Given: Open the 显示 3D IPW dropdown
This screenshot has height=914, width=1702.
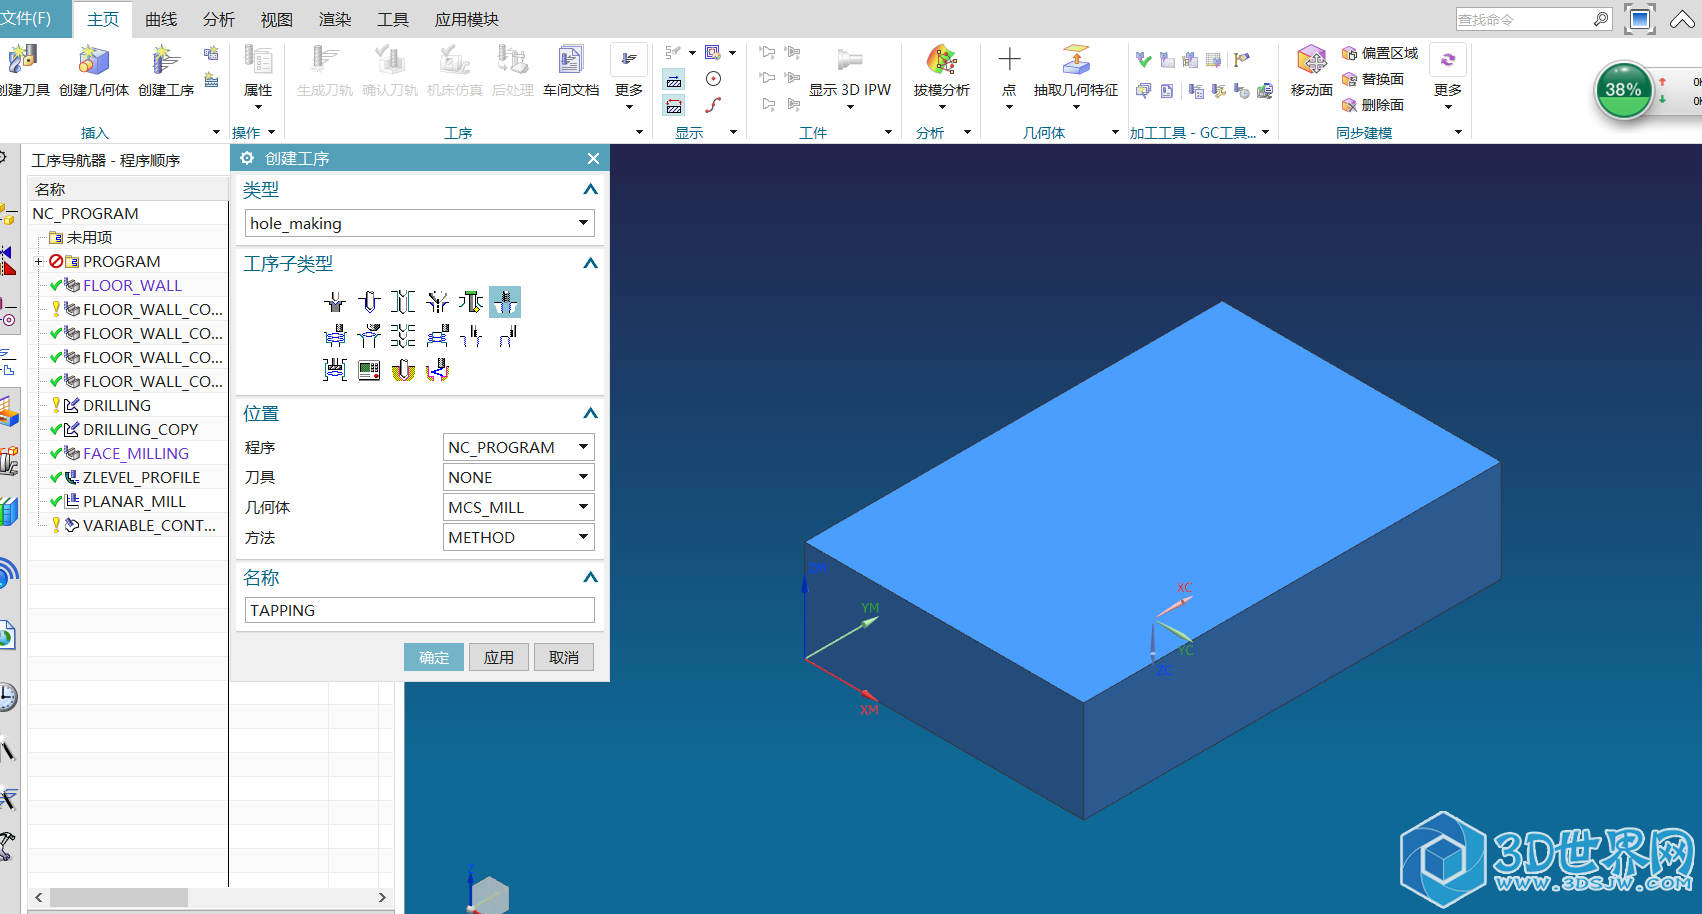Looking at the screenshot, I should pos(850,107).
